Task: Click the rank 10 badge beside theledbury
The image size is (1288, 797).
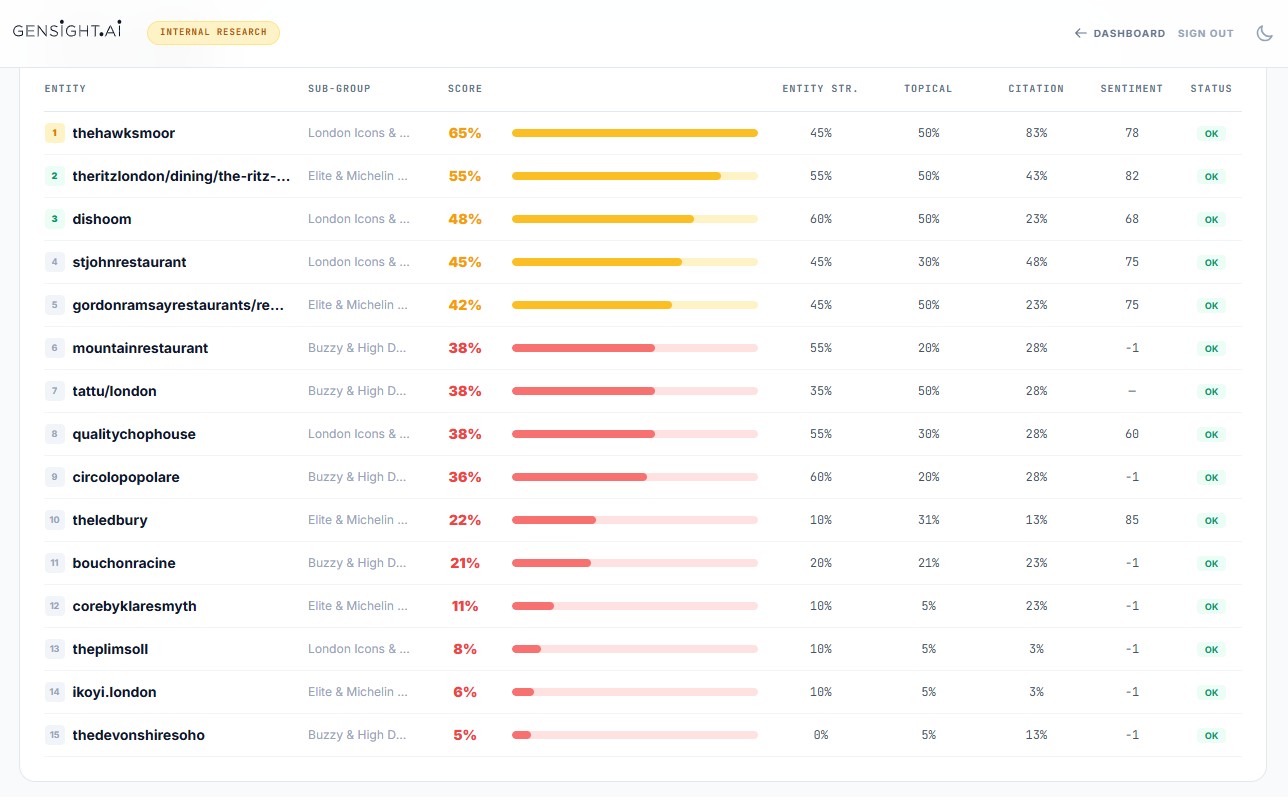Action: pyautogui.click(x=55, y=520)
